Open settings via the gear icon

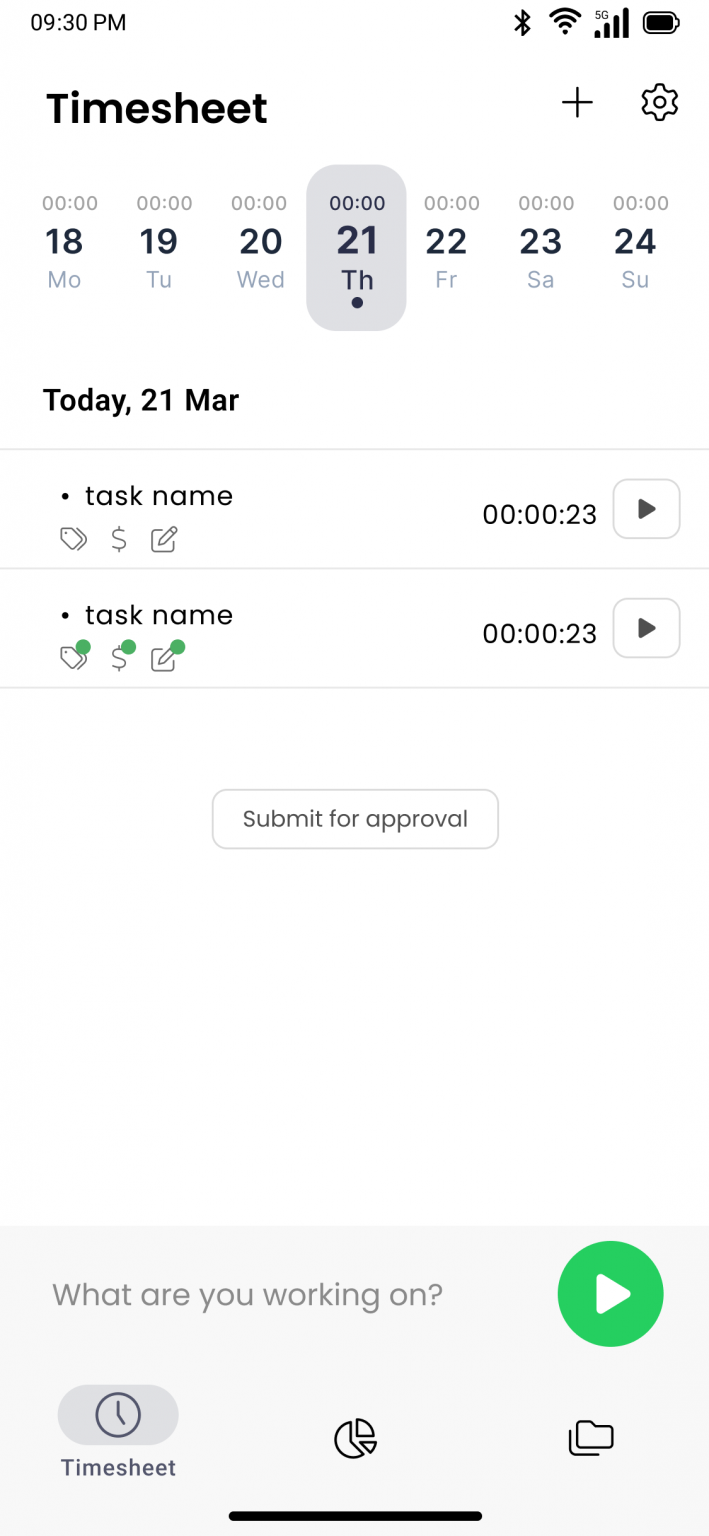coord(659,103)
